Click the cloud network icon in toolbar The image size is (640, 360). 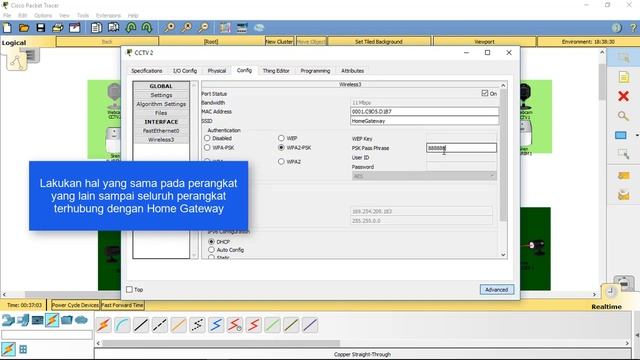click(259, 28)
